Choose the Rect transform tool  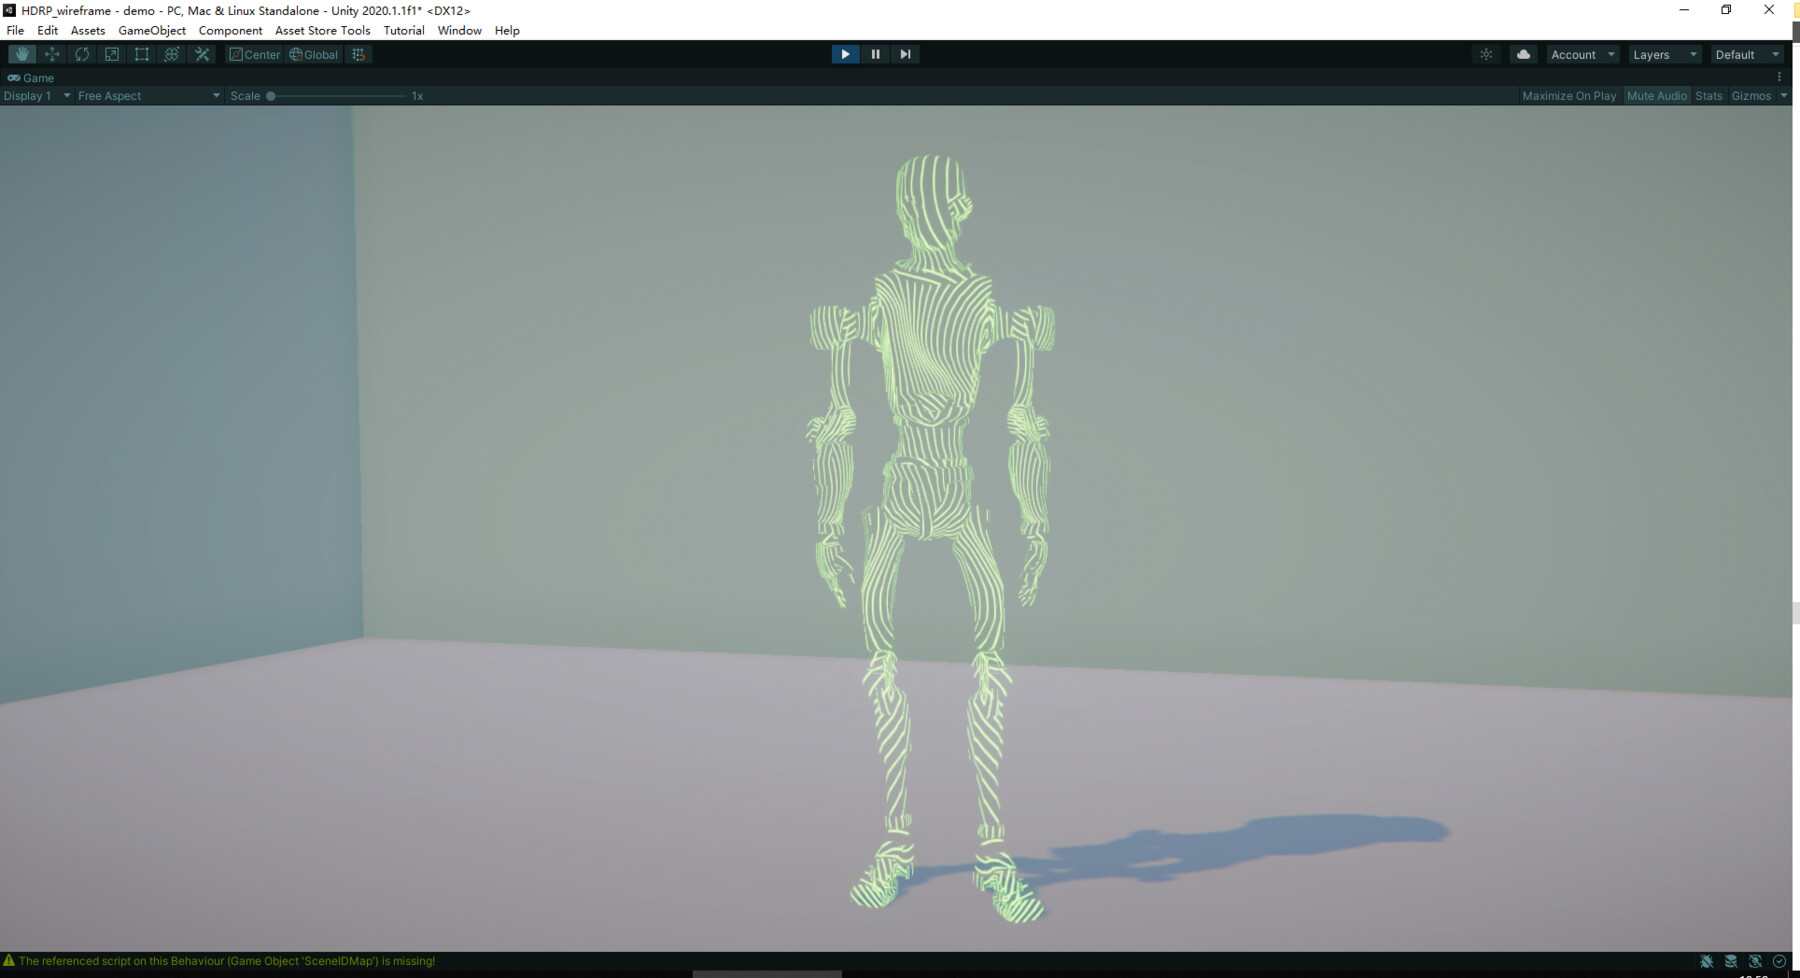tap(142, 54)
